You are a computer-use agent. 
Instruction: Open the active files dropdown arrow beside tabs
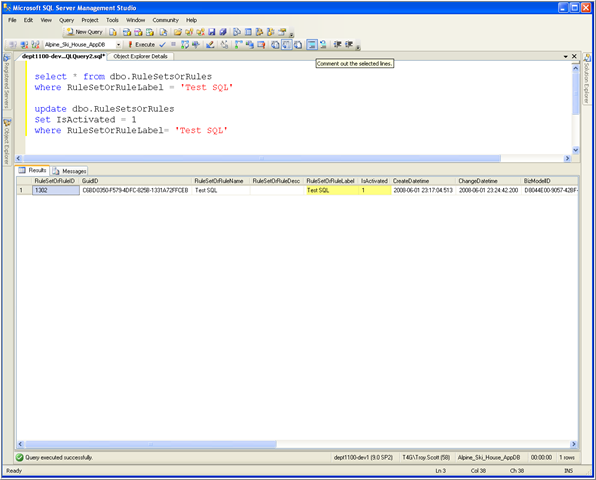click(x=566, y=56)
